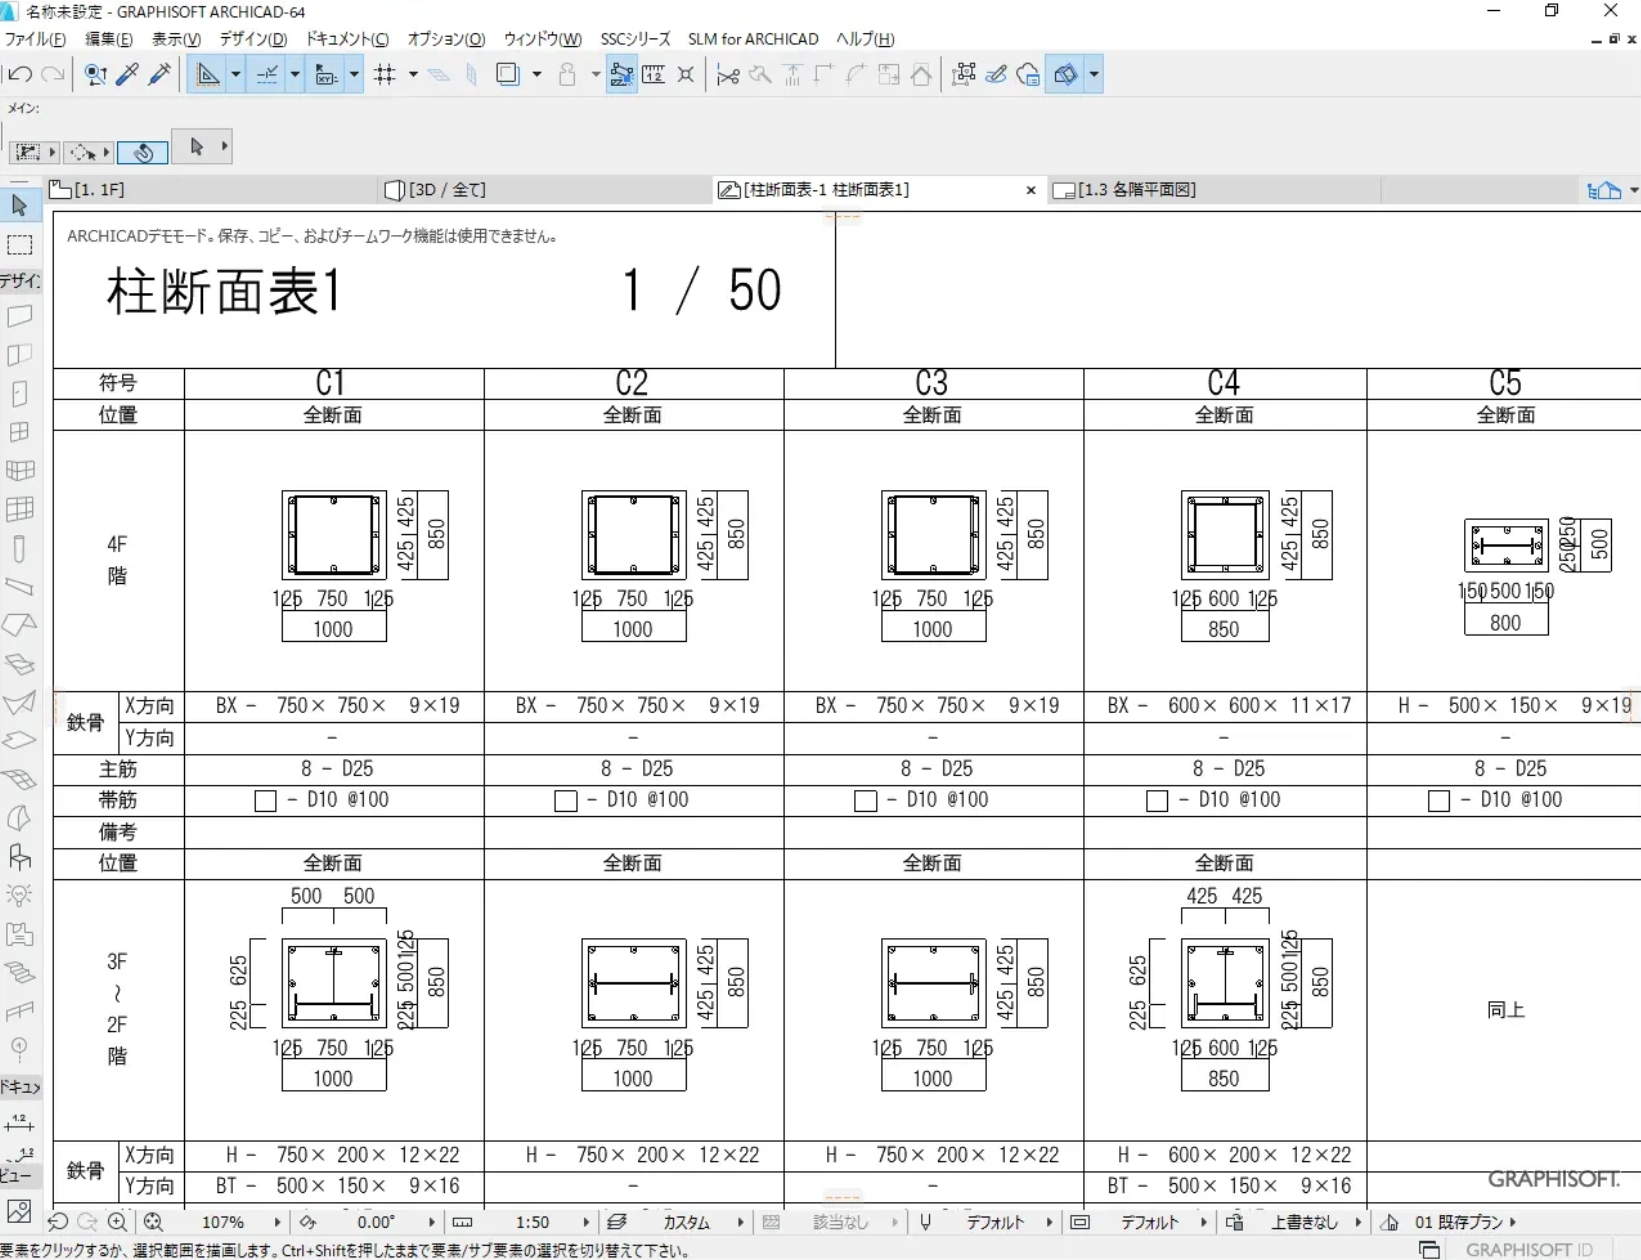1641x1260 pixels.
Task: Click the GRAPHISOFT ID button
Action: 1529,1250
